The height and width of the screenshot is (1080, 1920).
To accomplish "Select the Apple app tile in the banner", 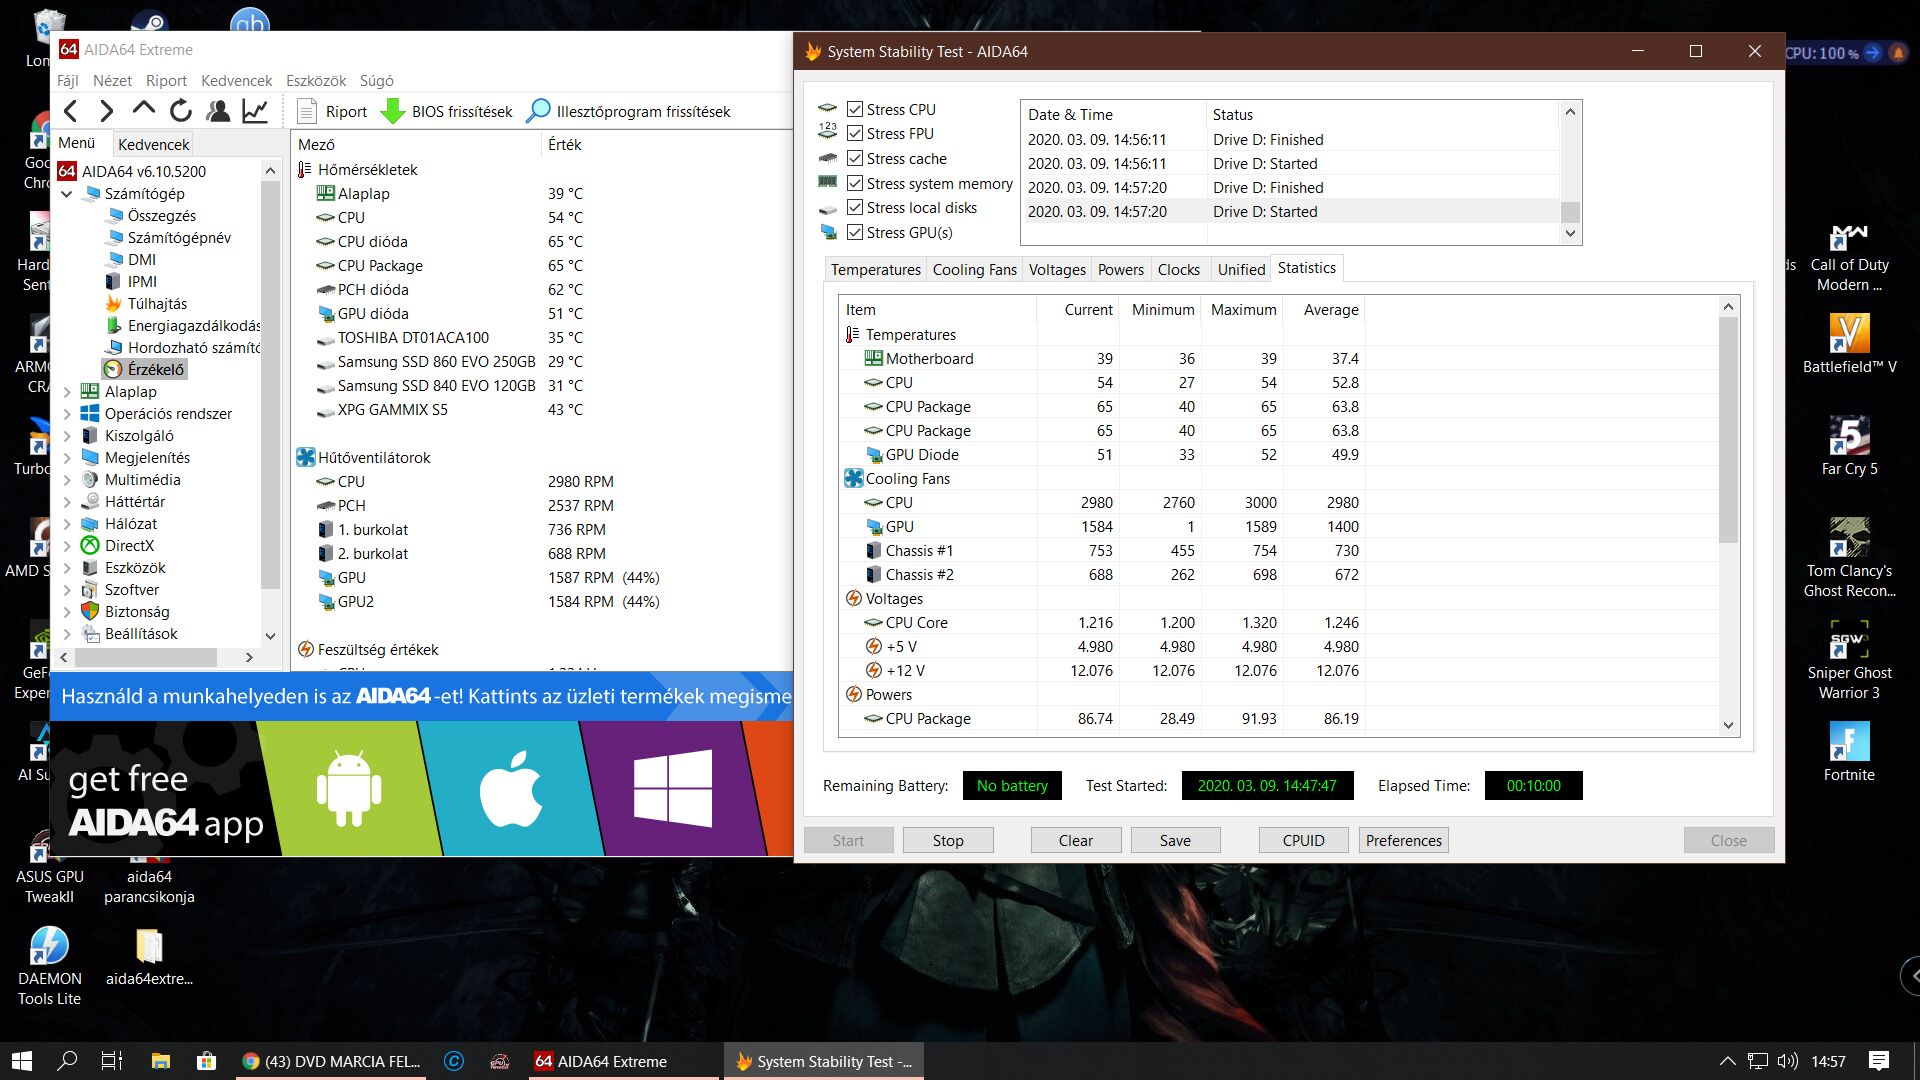I will tap(510, 789).
